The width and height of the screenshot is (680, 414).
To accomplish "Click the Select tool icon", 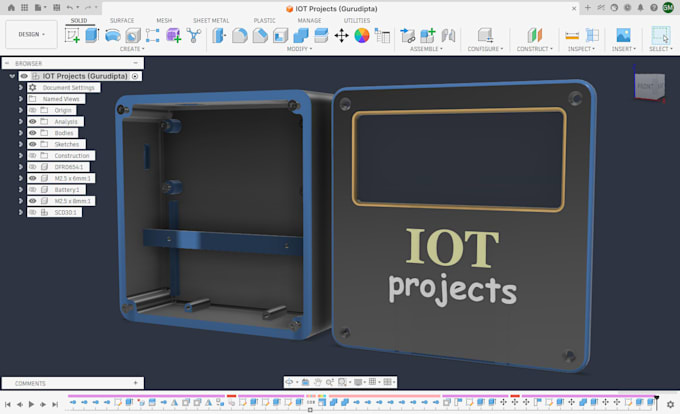I will point(660,35).
